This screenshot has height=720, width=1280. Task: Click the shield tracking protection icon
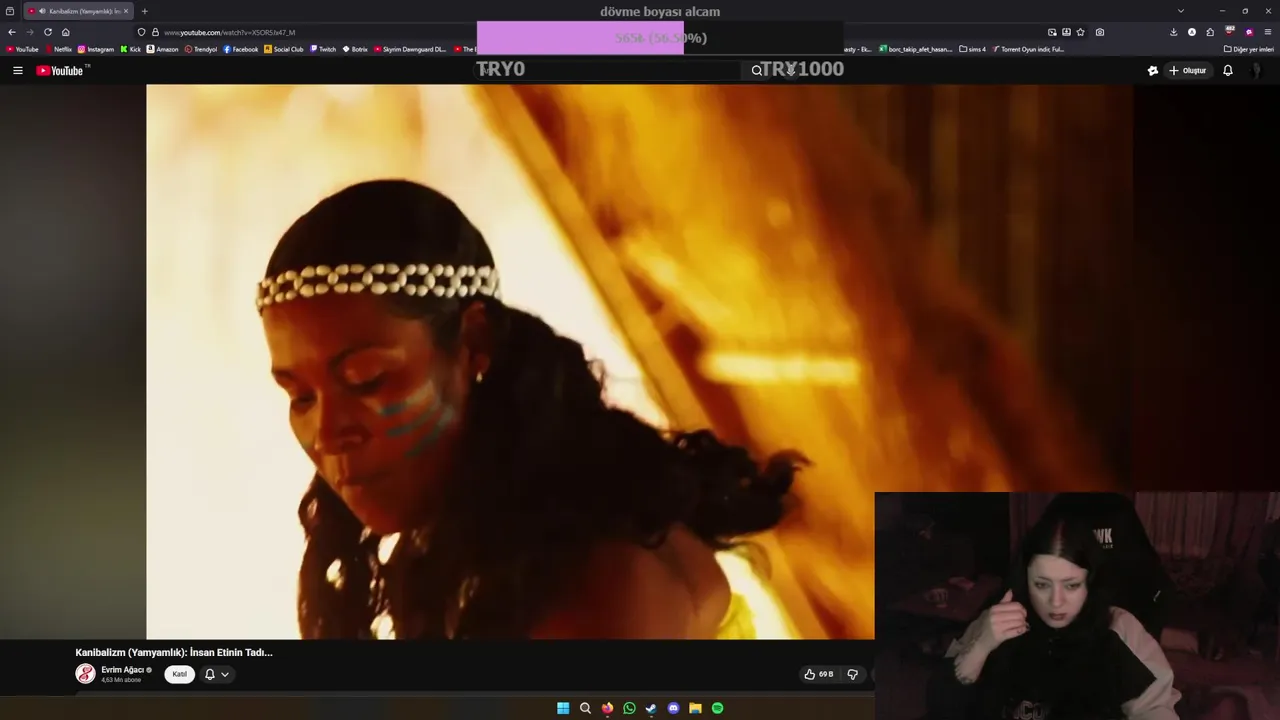point(141,32)
